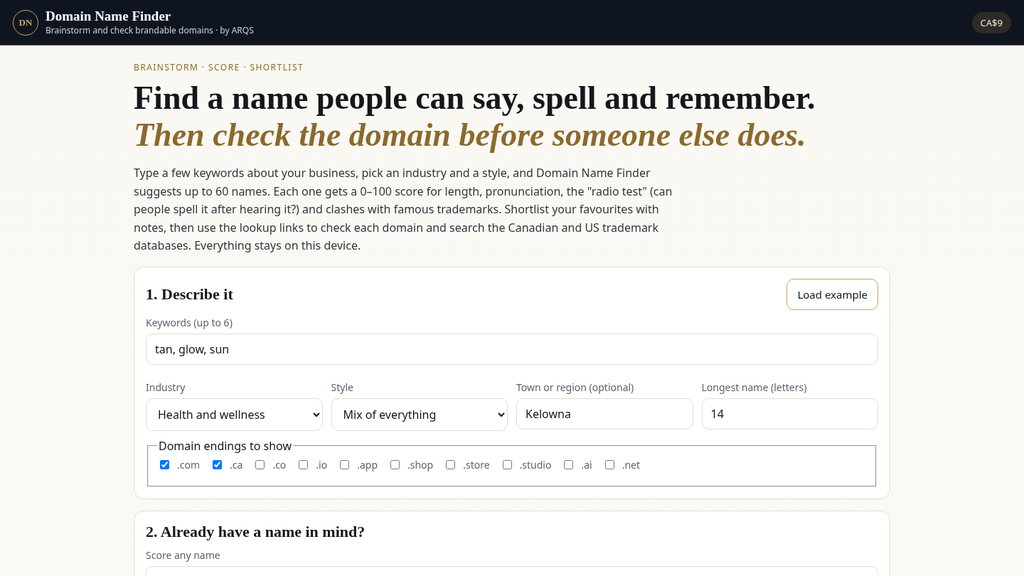This screenshot has width=1024, height=576.
Task: Focus the Keywords input field
Action: click(511, 349)
